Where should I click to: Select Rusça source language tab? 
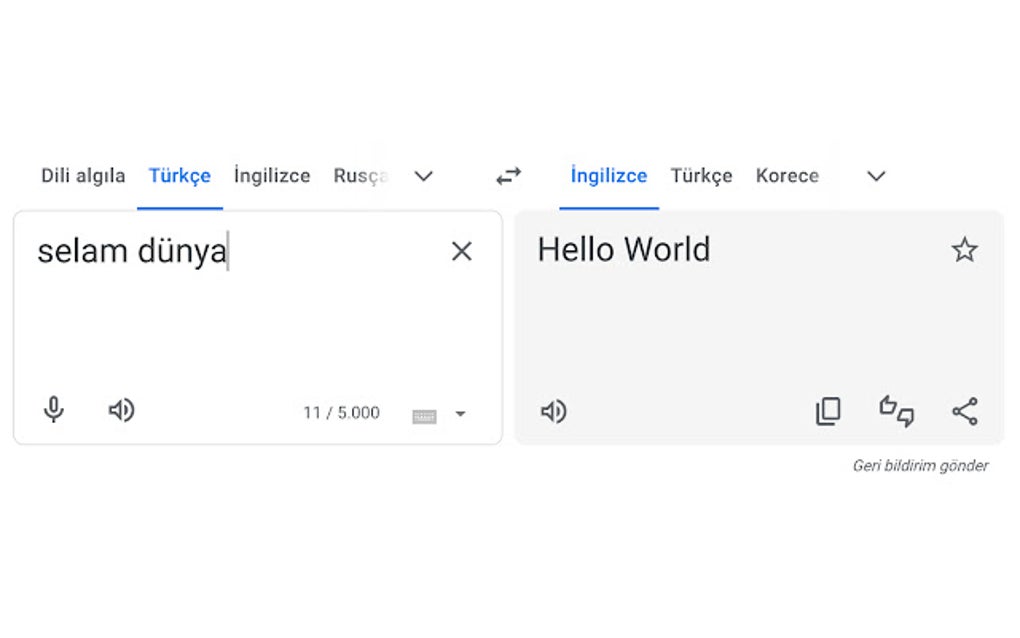(x=360, y=176)
